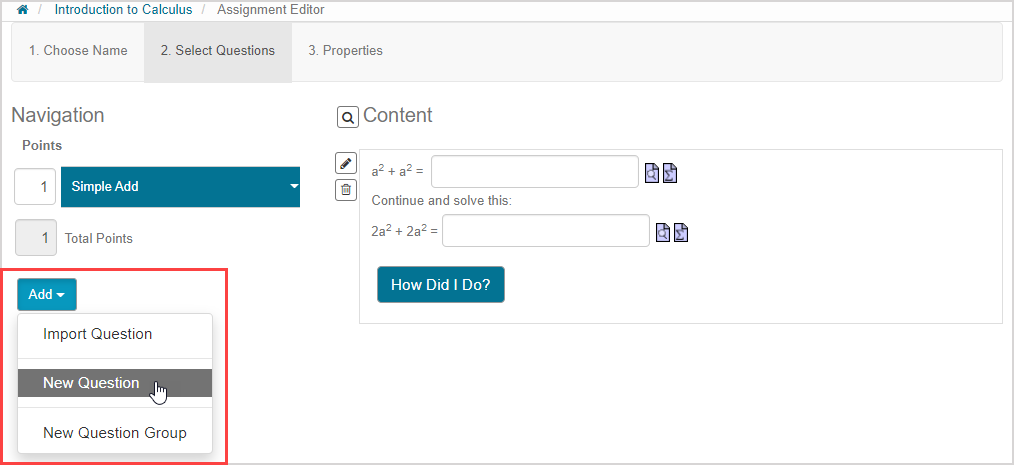Go to the Properties step tab

coord(345,50)
